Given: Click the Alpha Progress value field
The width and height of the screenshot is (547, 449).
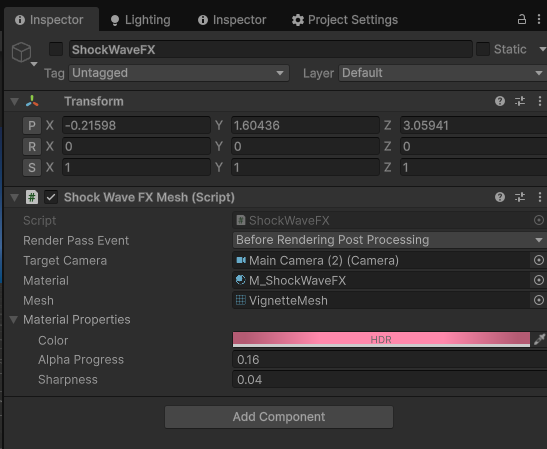Looking at the screenshot, I should coord(390,360).
